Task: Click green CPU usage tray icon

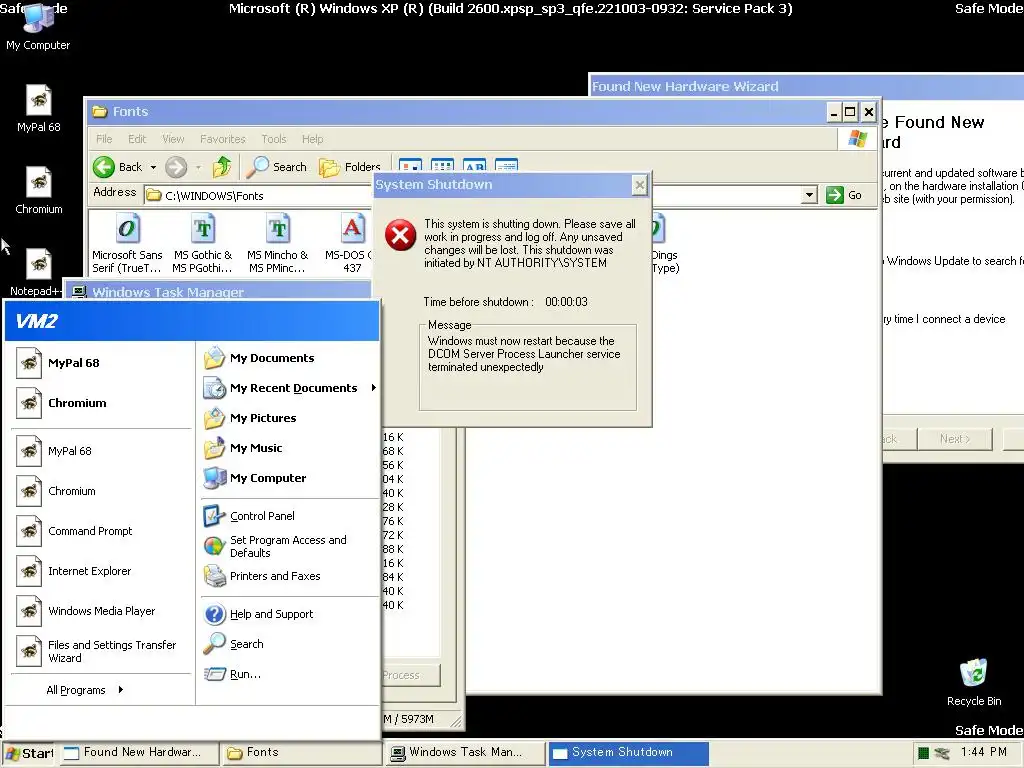Action: pos(923,754)
